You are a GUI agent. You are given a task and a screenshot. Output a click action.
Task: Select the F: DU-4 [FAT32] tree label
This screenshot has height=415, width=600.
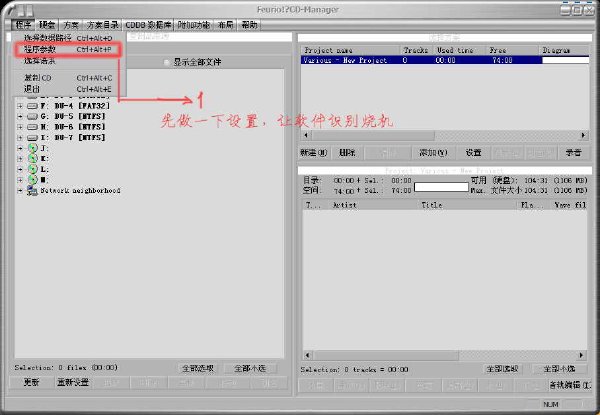pos(75,106)
